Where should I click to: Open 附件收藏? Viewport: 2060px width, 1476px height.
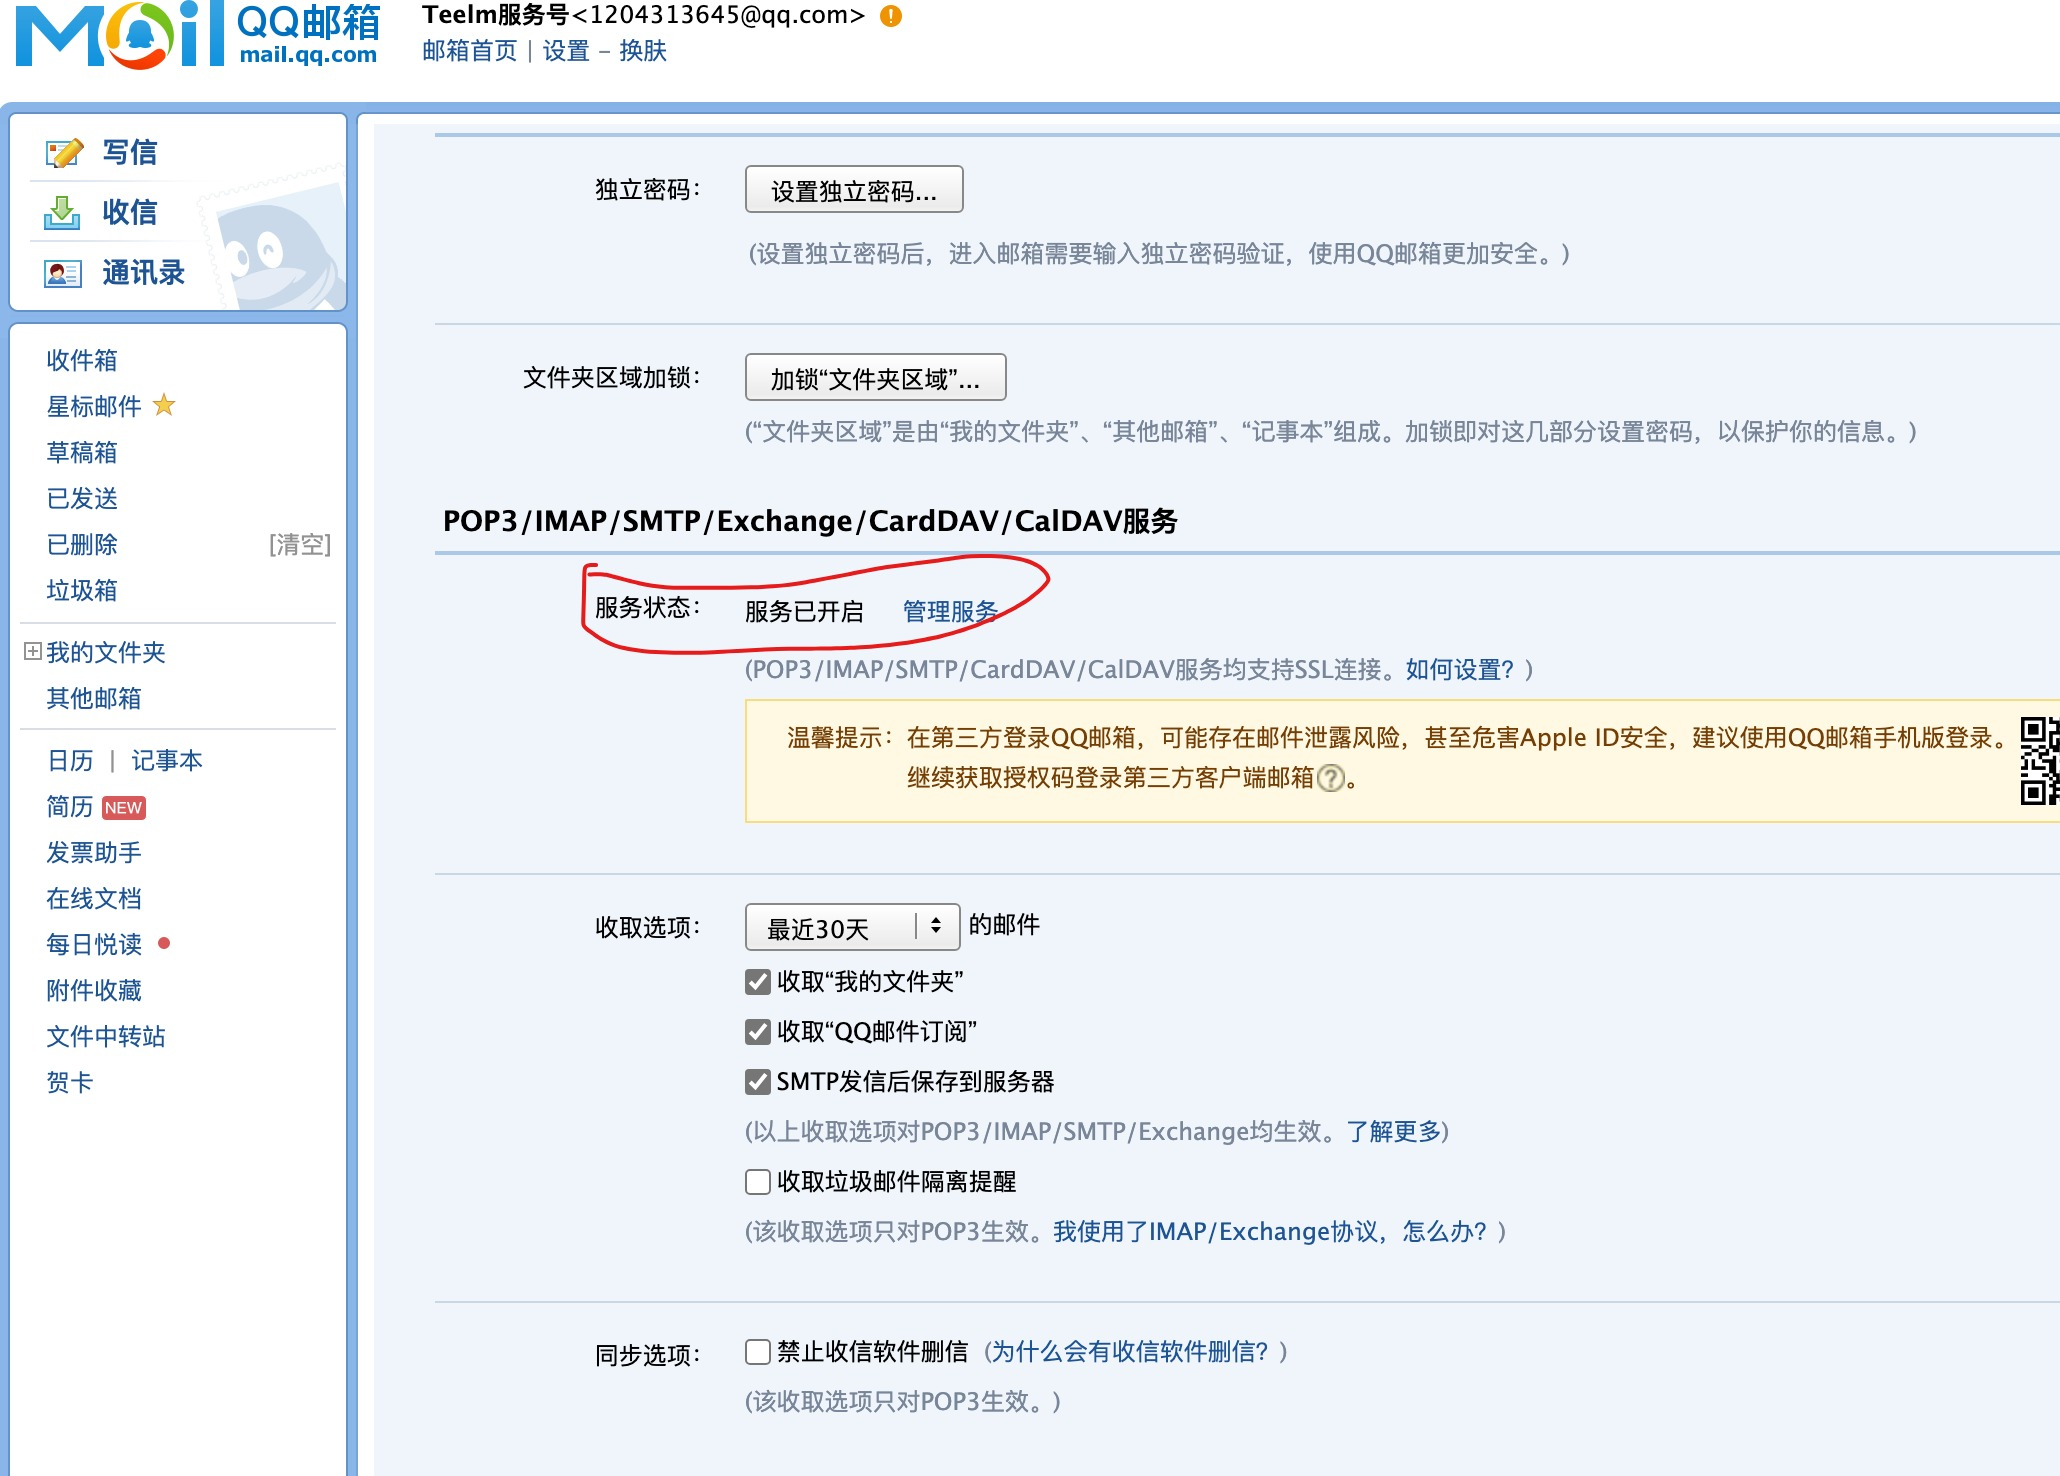[x=94, y=990]
